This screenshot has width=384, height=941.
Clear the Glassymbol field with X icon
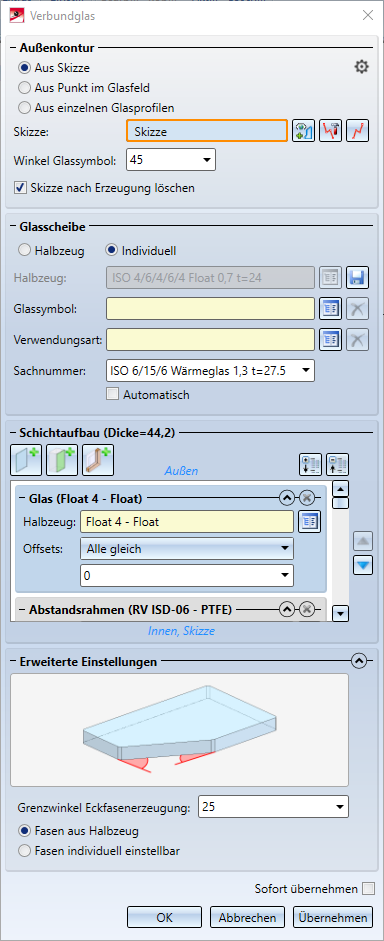(357, 308)
